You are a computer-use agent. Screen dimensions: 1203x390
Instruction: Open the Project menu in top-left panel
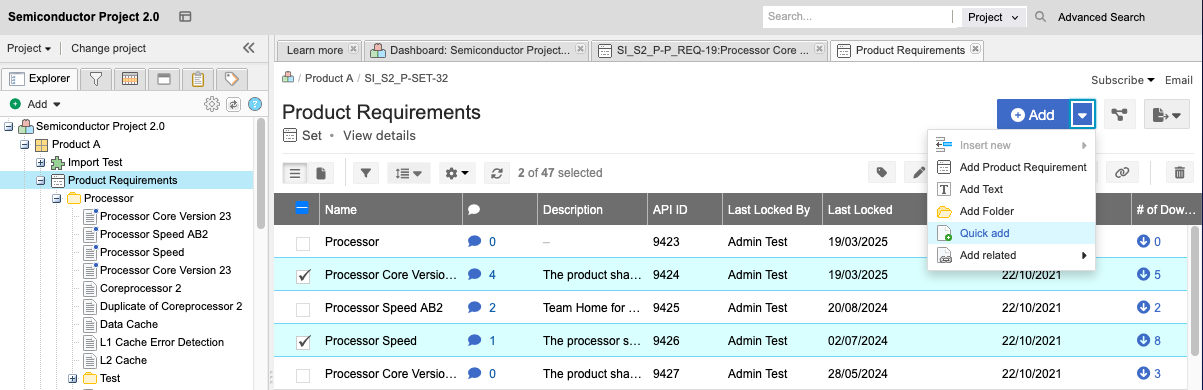point(29,48)
